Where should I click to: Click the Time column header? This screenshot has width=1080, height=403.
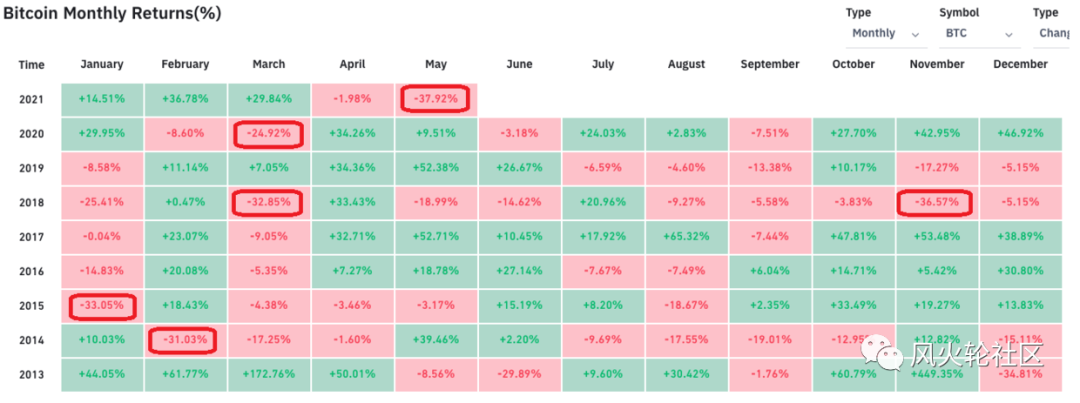click(x=31, y=65)
